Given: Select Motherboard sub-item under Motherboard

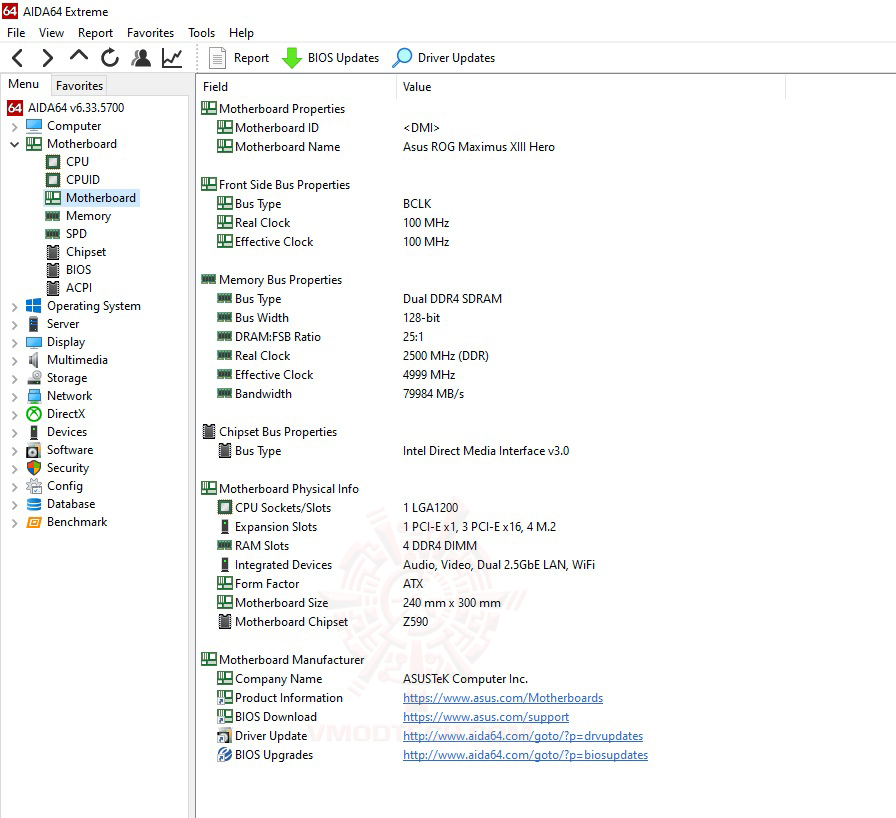Looking at the screenshot, I should [x=92, y=198].
